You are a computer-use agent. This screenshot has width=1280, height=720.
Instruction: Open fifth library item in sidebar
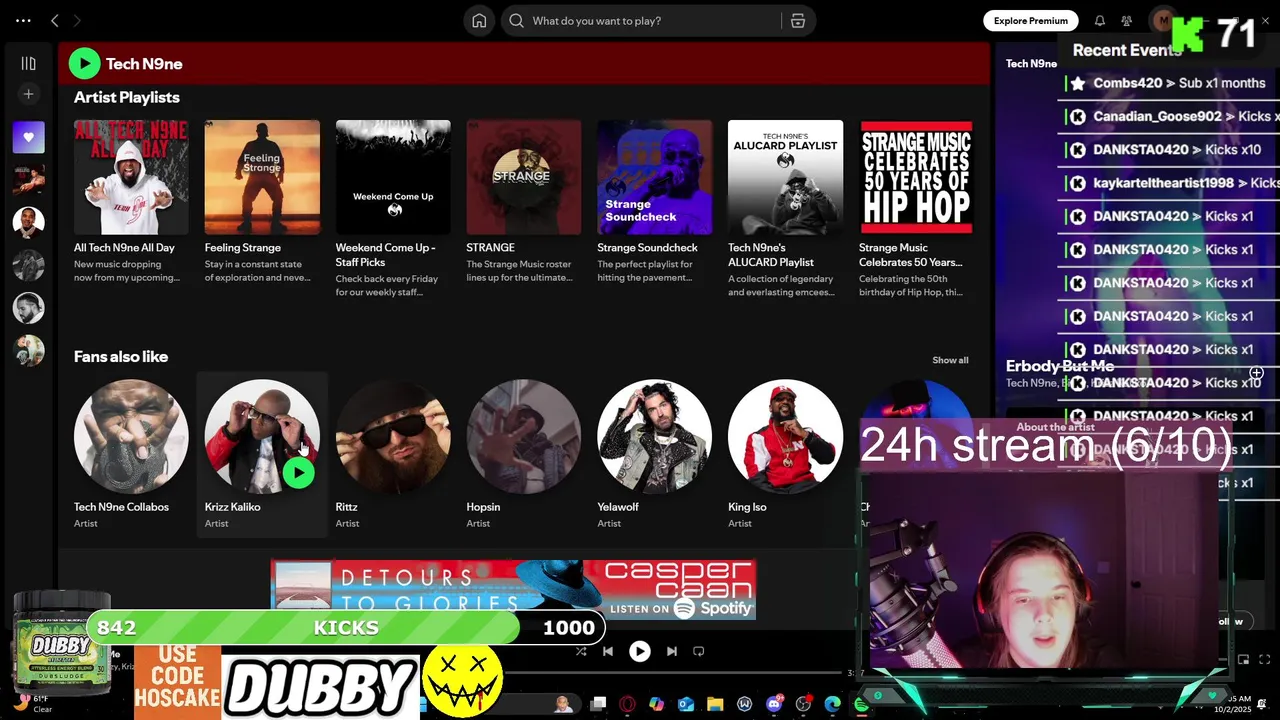[28, 308]
